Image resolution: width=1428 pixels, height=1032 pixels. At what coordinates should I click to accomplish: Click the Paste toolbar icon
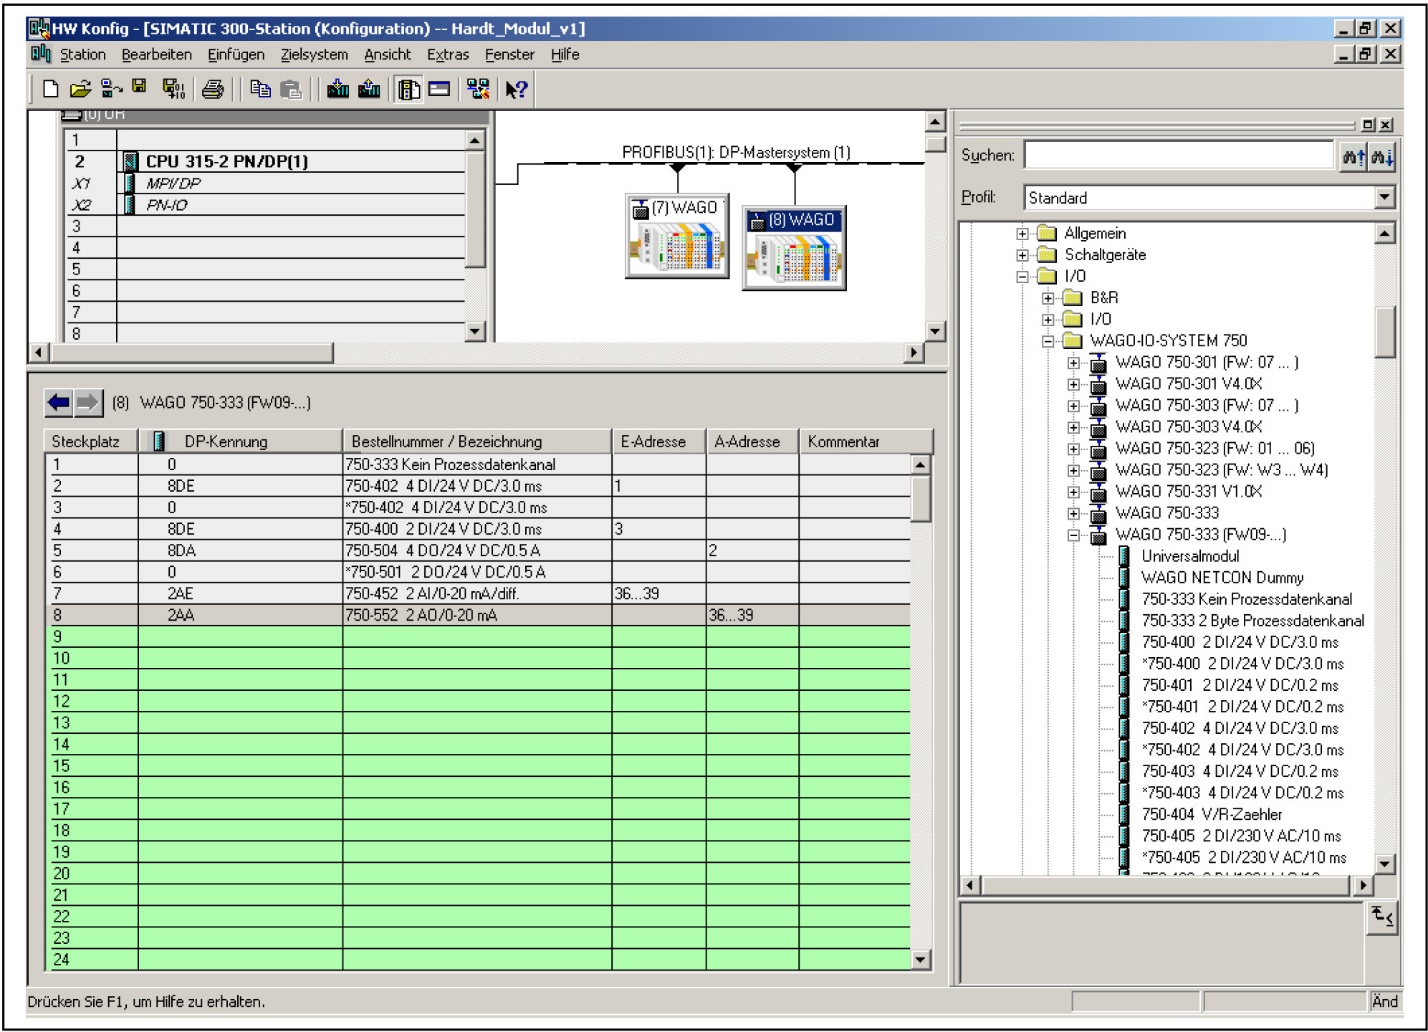[291, 90]
